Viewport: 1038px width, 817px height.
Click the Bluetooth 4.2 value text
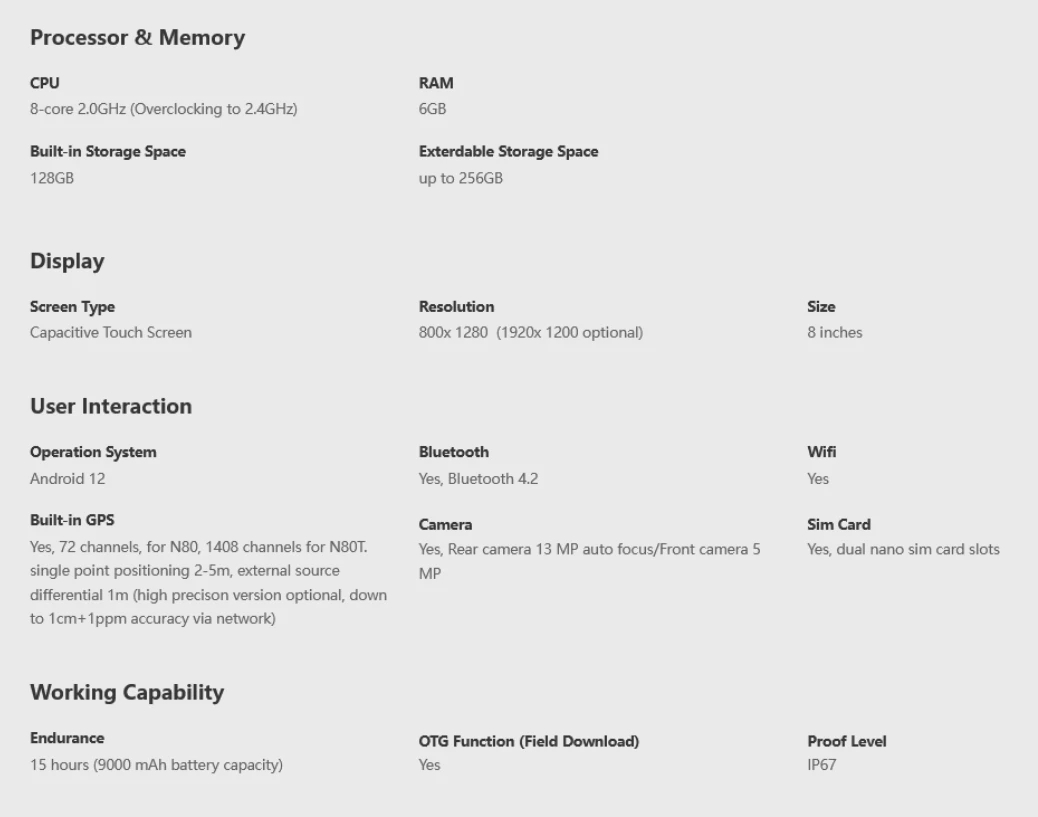tap(478, 479)
